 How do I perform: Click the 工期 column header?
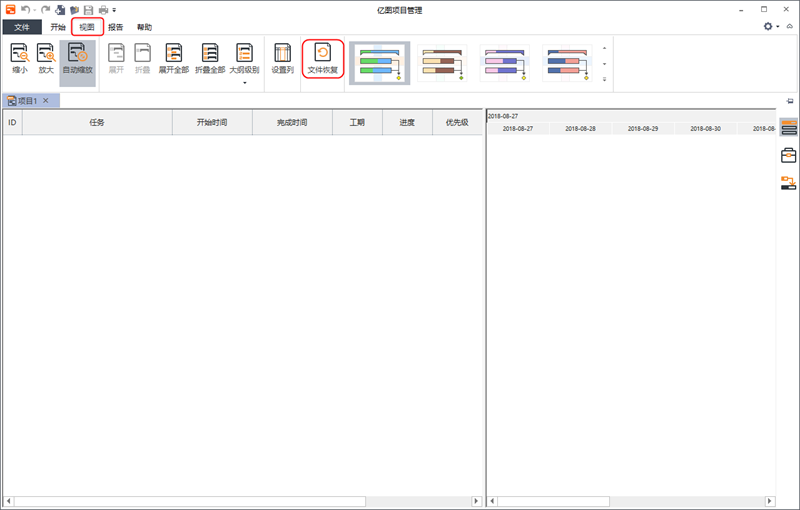tap(357, 122)
